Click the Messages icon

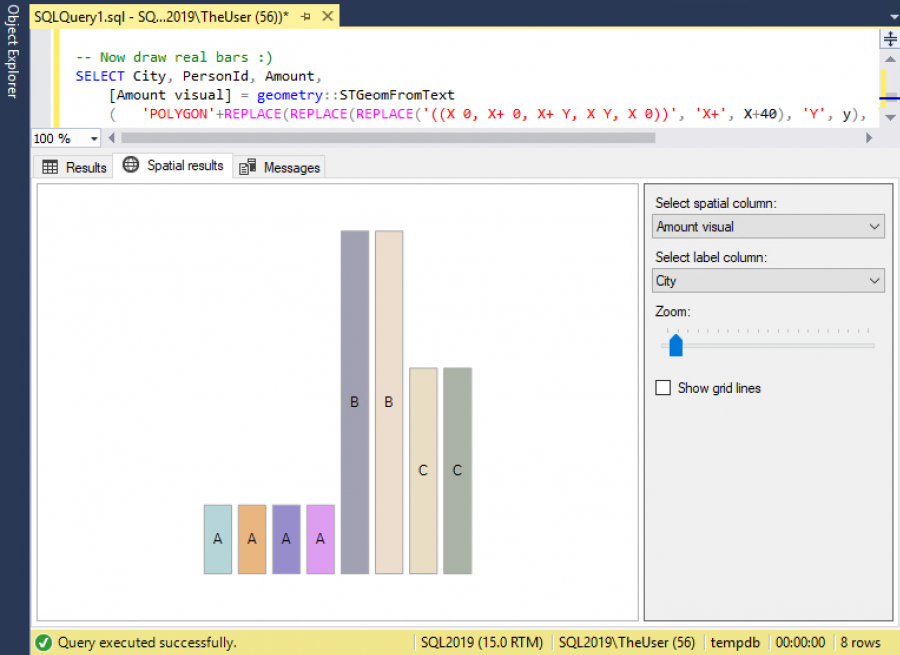pyautogui.click(x=247, y=166)
